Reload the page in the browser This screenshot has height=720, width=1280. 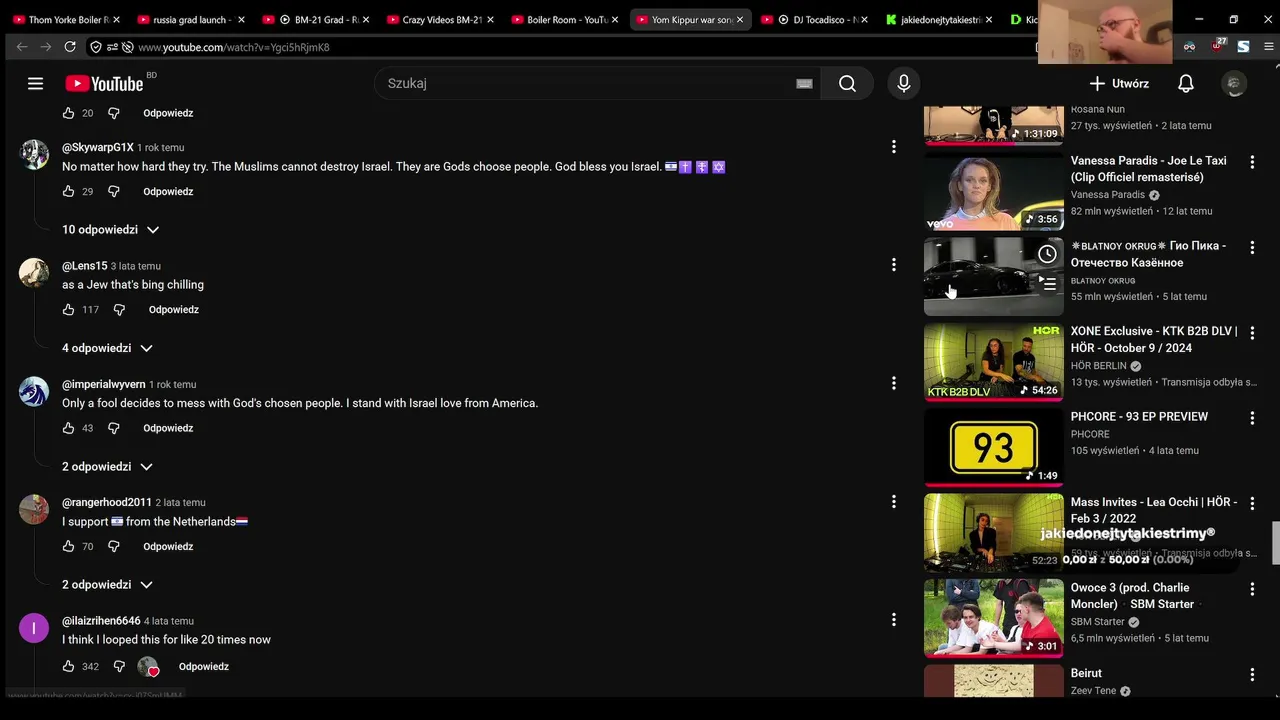[70, 47]
